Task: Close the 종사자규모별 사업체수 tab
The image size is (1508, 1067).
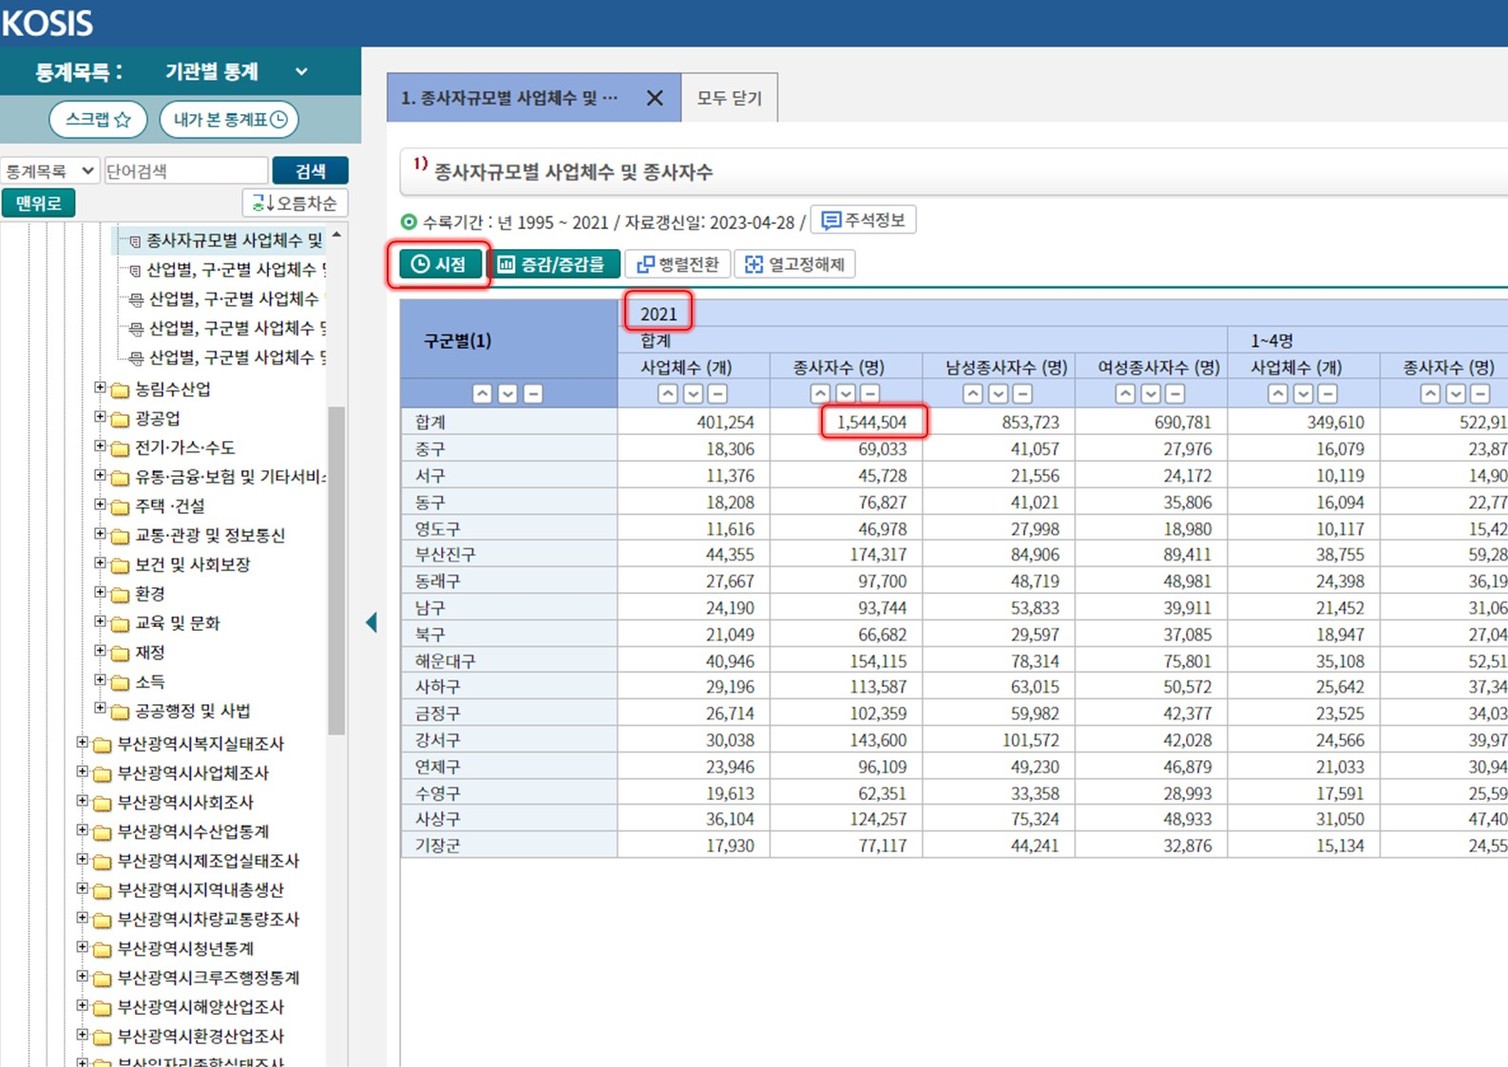Action: pyautogui.click(x=654, y=98)
